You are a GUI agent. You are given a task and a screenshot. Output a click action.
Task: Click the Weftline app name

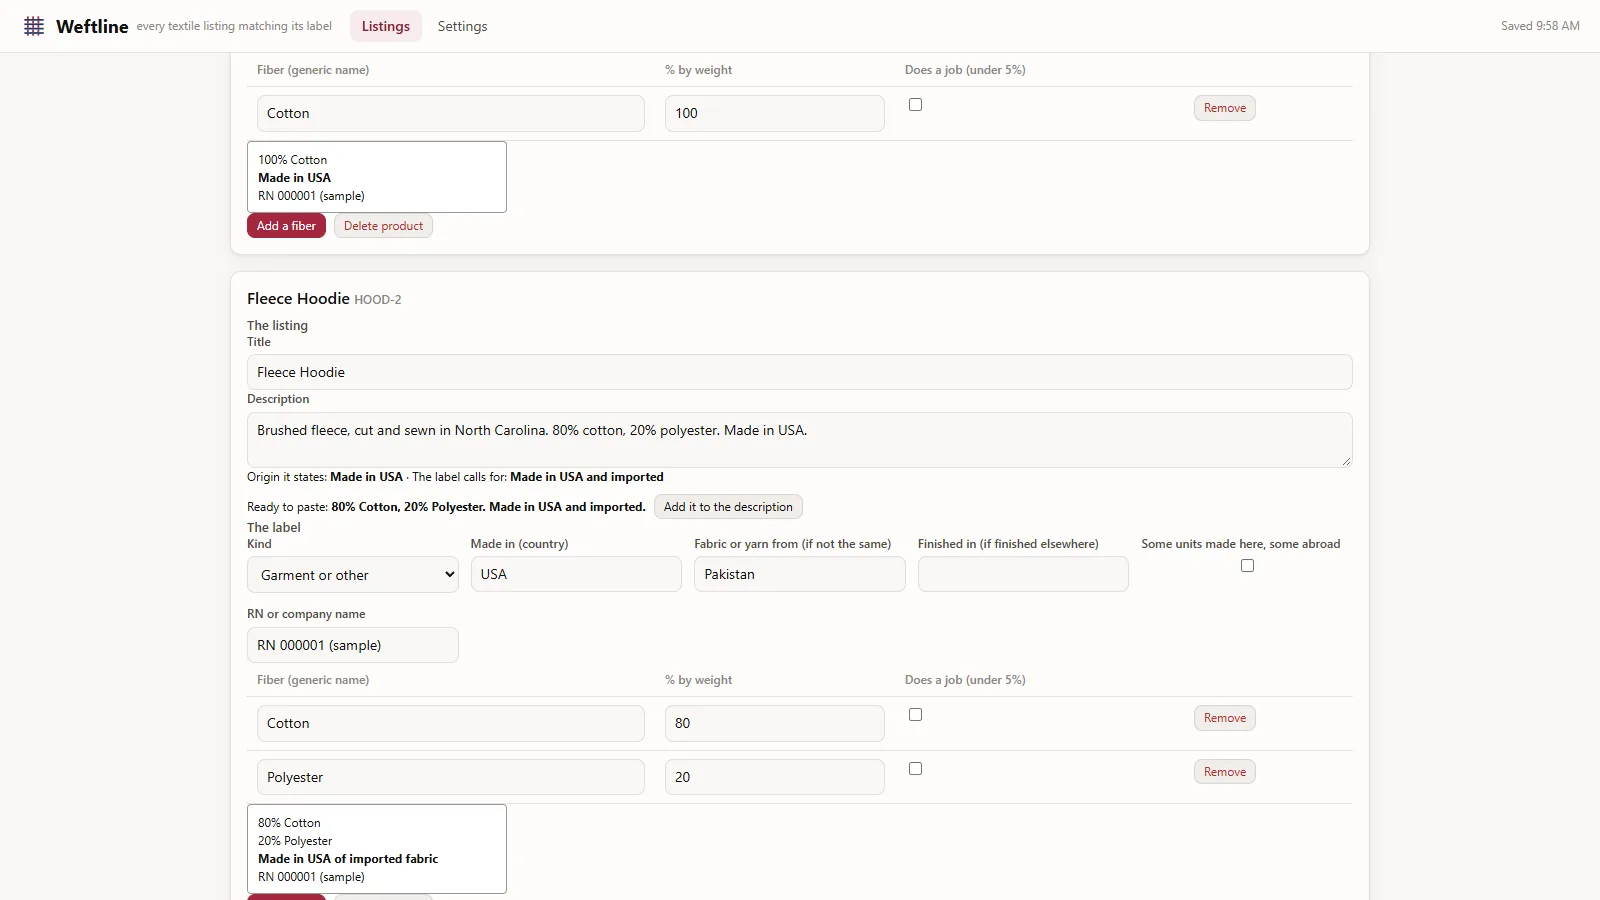click(92, 27)
